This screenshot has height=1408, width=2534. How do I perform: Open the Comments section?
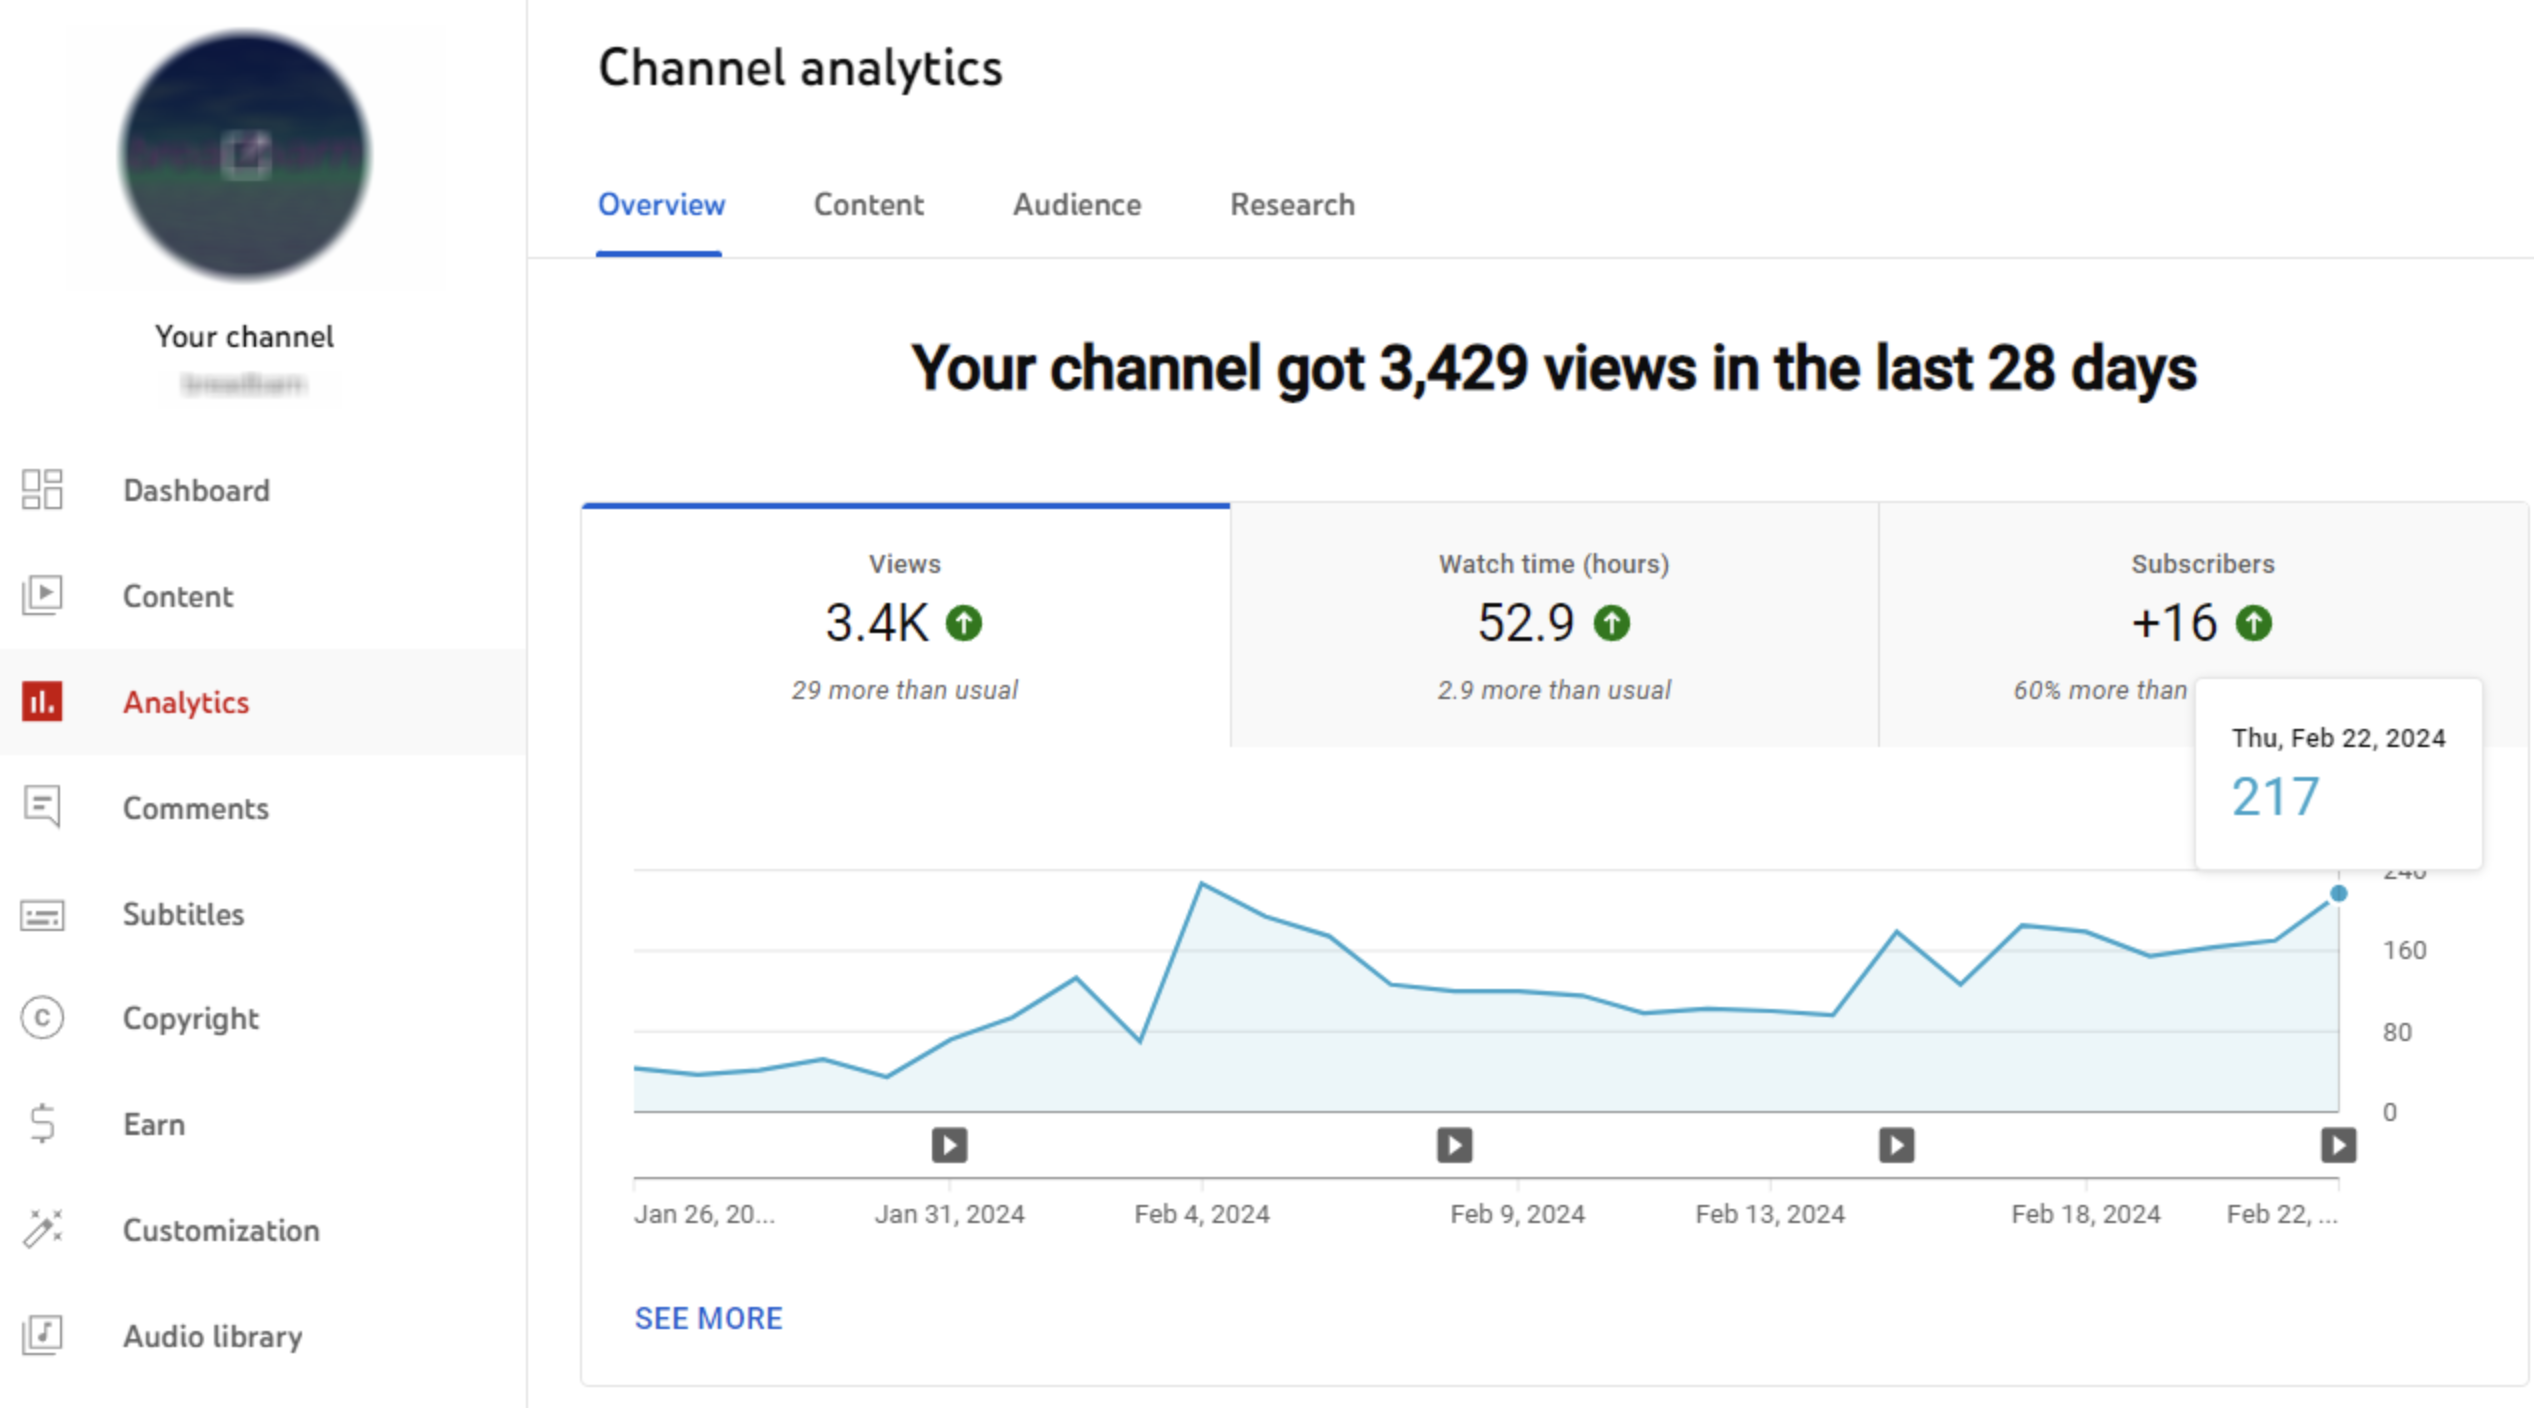[196, 808]
